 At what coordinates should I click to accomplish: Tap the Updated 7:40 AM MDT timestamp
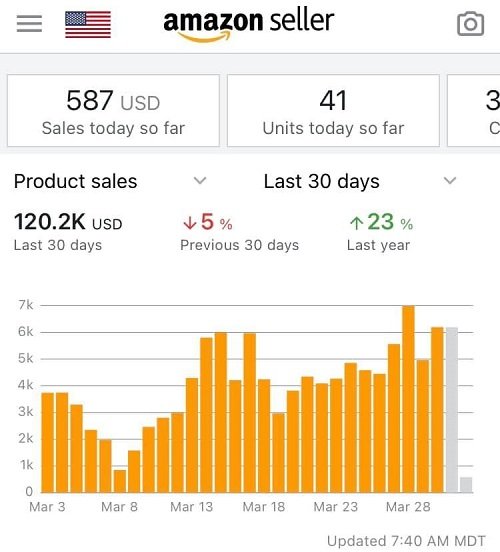pos(406,540)
